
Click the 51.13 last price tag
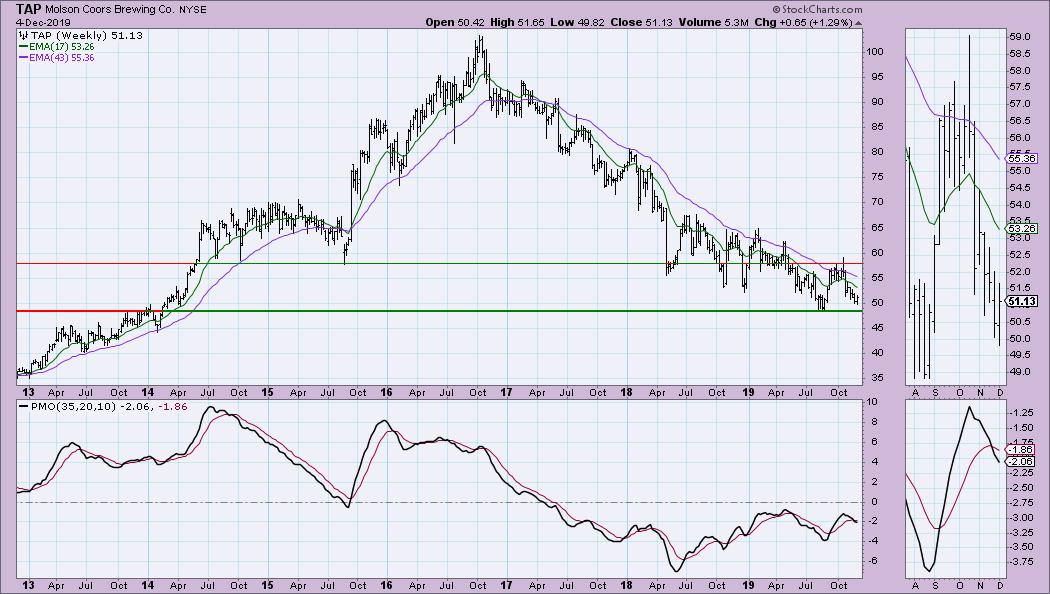point(1022,301)
